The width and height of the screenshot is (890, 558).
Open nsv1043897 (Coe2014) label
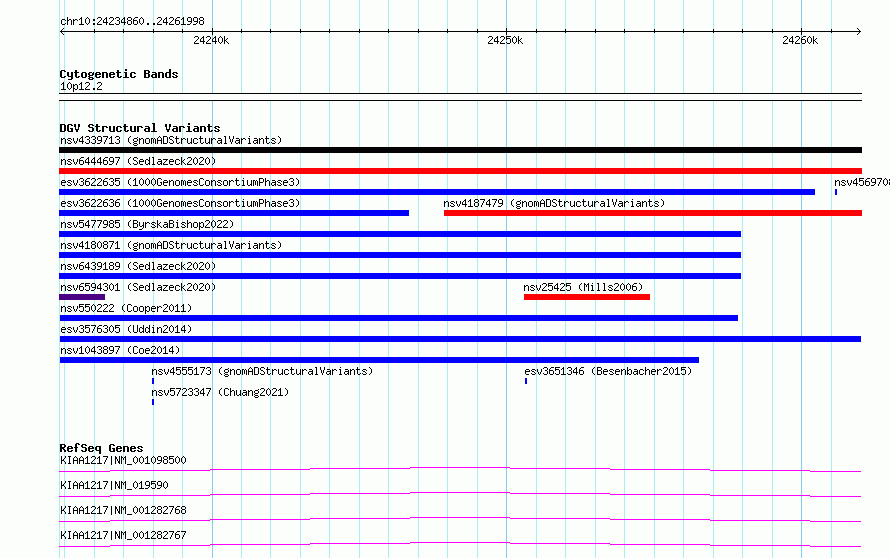120,350
